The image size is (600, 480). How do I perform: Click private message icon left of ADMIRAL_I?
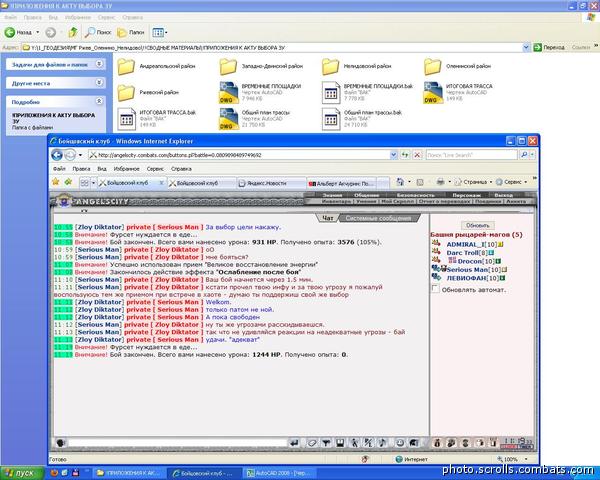point(436,243)
